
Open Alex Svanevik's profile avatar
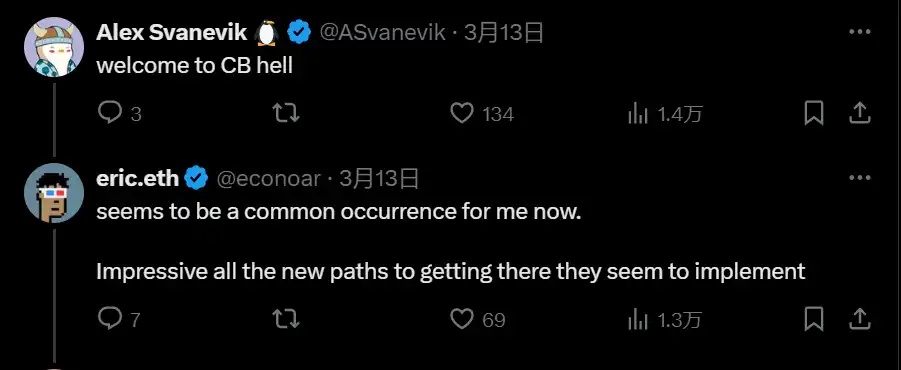click(x=54, y=48)
